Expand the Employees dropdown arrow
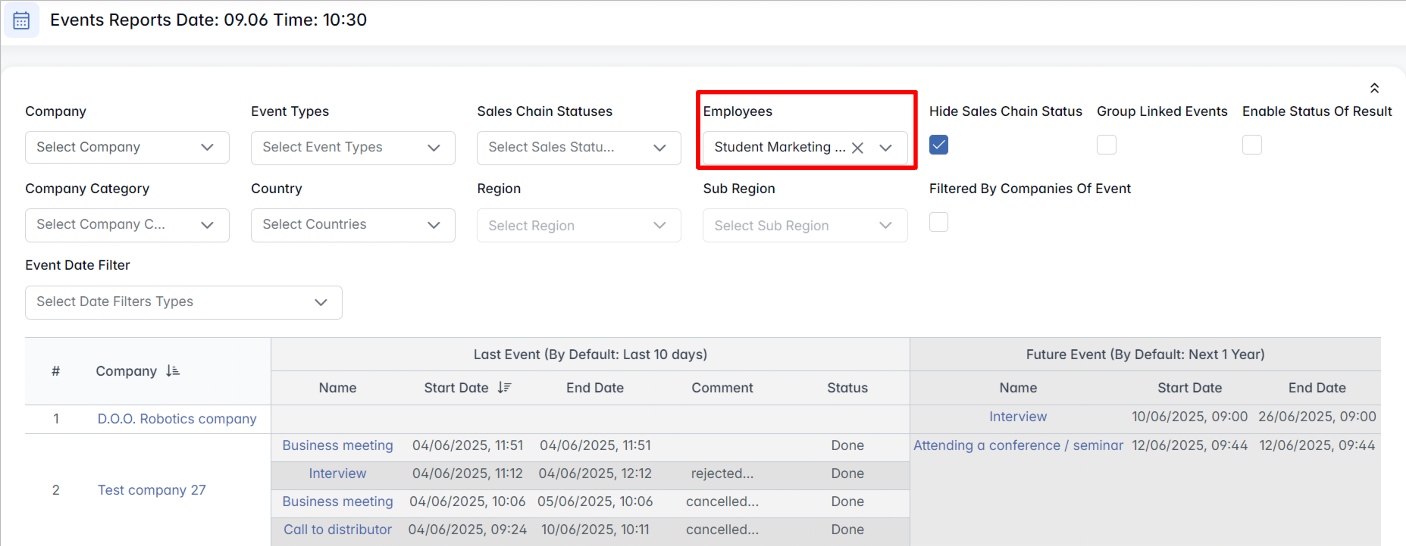1406x546 pixels. coord(885,148)
